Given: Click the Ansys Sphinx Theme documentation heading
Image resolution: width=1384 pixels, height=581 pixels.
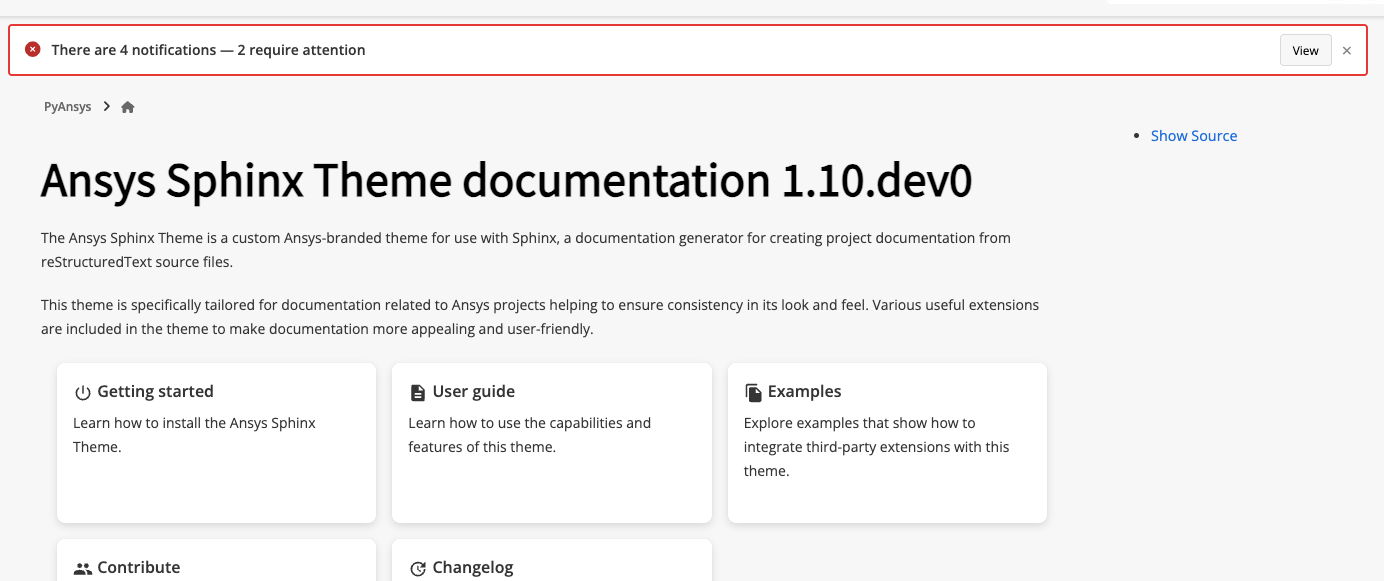Looking at the screenshot, I should 507,181.
